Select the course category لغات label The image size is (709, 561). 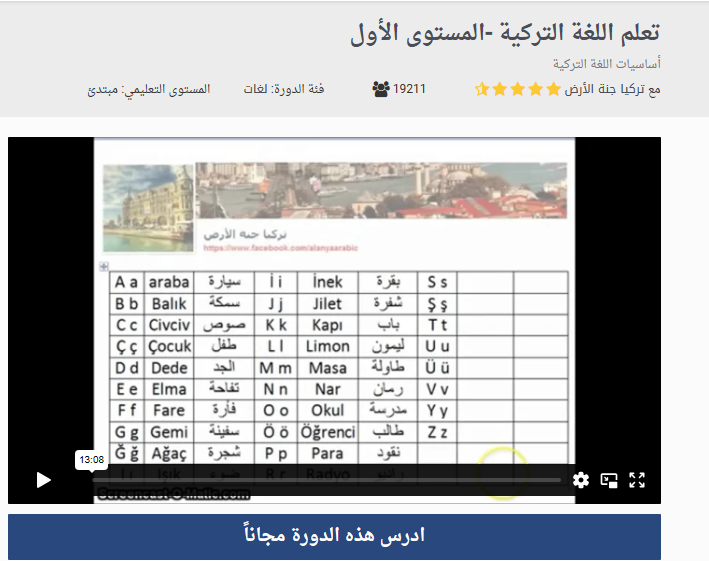[268, 89]
